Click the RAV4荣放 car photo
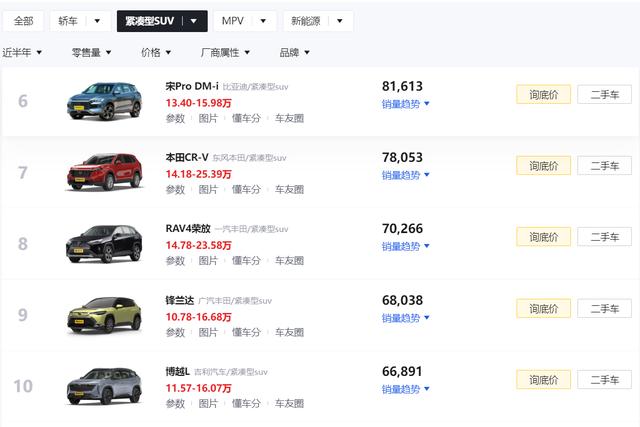640x427 pixels. [x=104, y=241]
